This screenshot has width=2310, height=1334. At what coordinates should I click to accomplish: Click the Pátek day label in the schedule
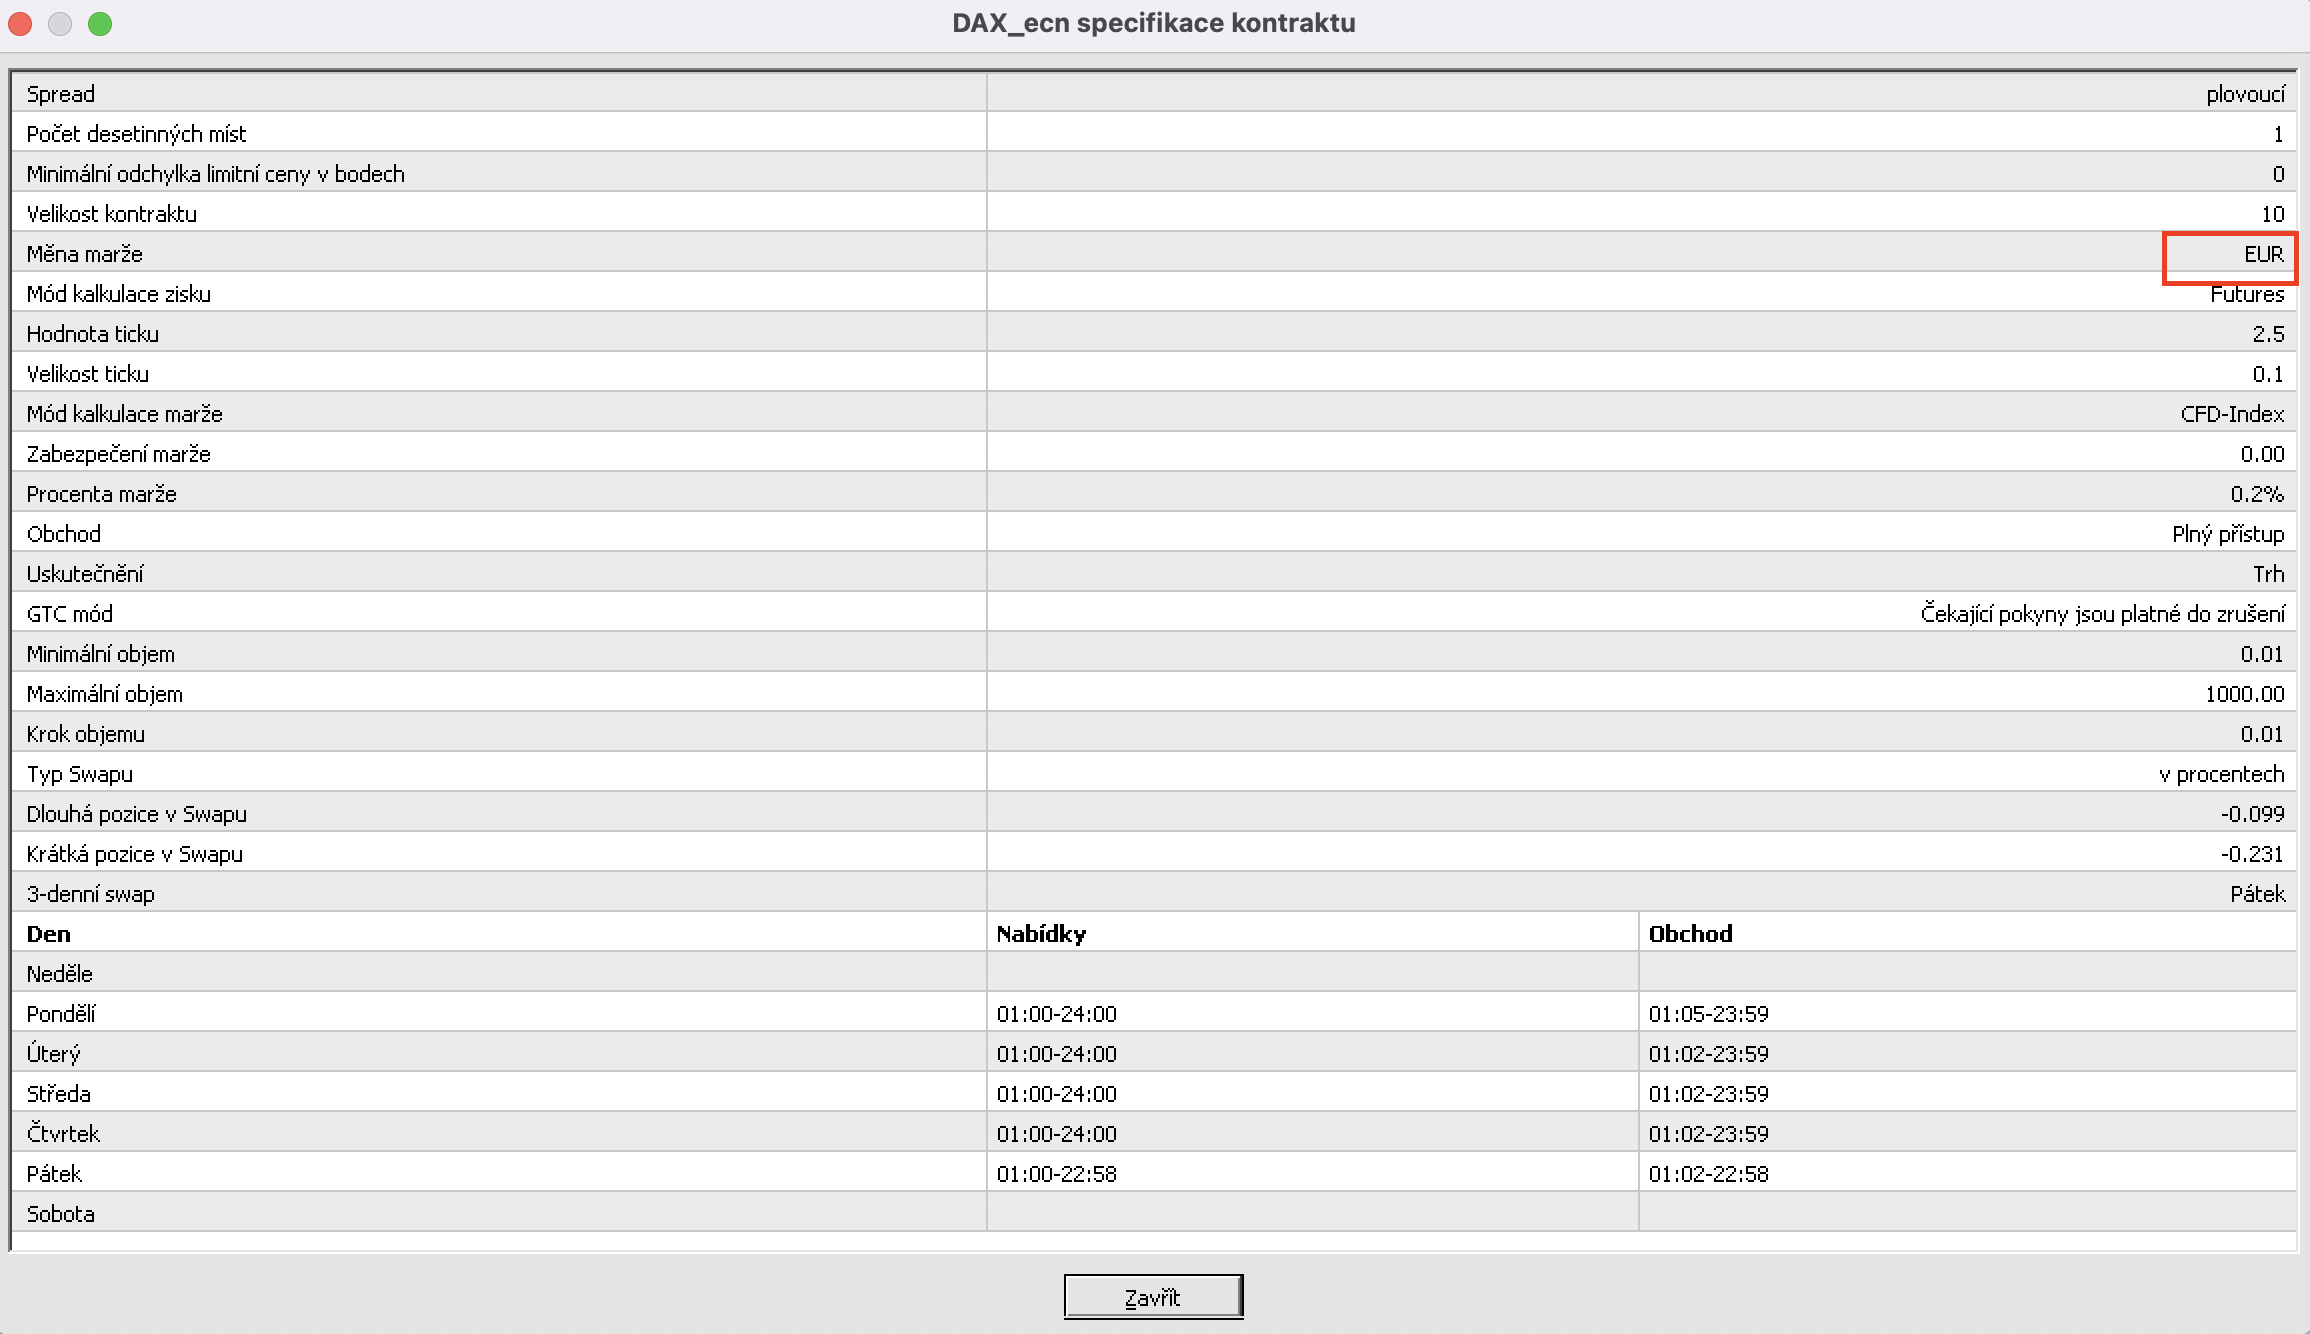[54, 1174]
